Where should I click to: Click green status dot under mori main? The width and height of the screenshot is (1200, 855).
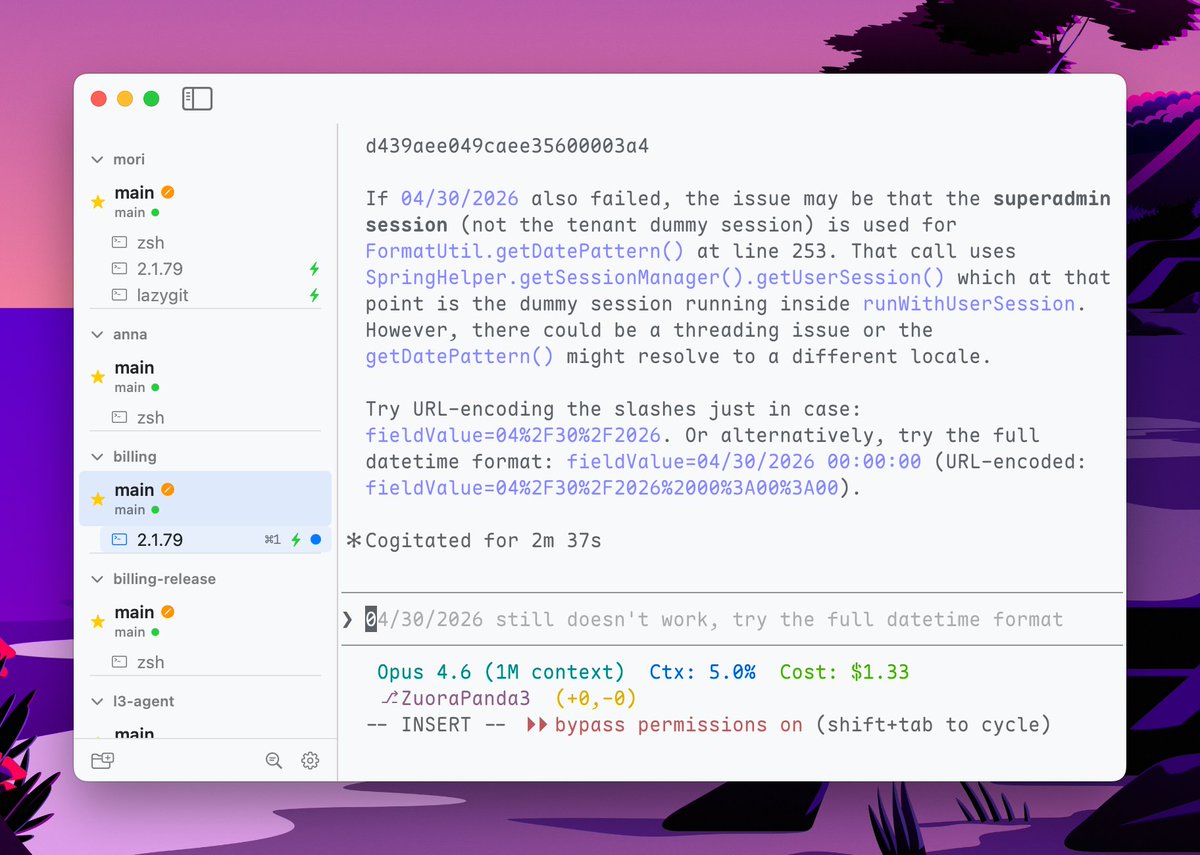156,213
